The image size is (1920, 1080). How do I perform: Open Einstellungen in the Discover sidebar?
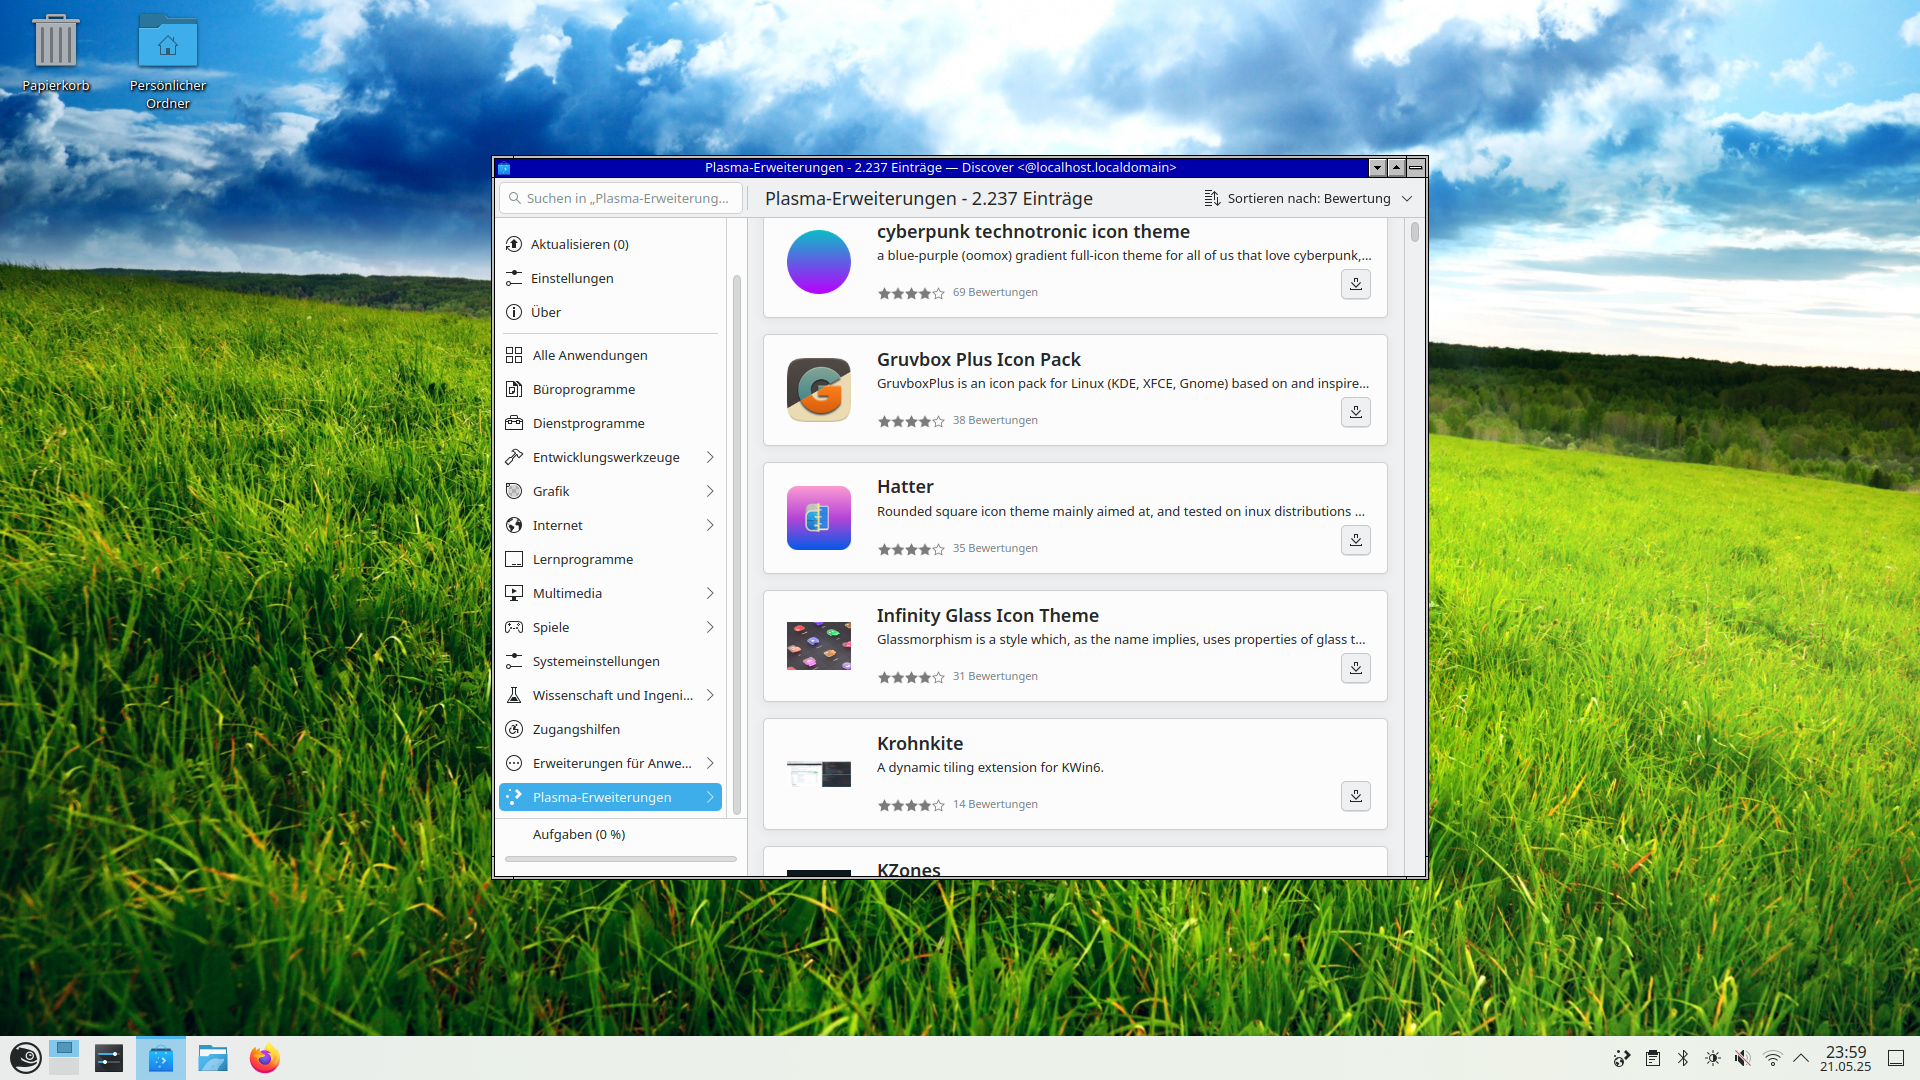pos(610,278)
